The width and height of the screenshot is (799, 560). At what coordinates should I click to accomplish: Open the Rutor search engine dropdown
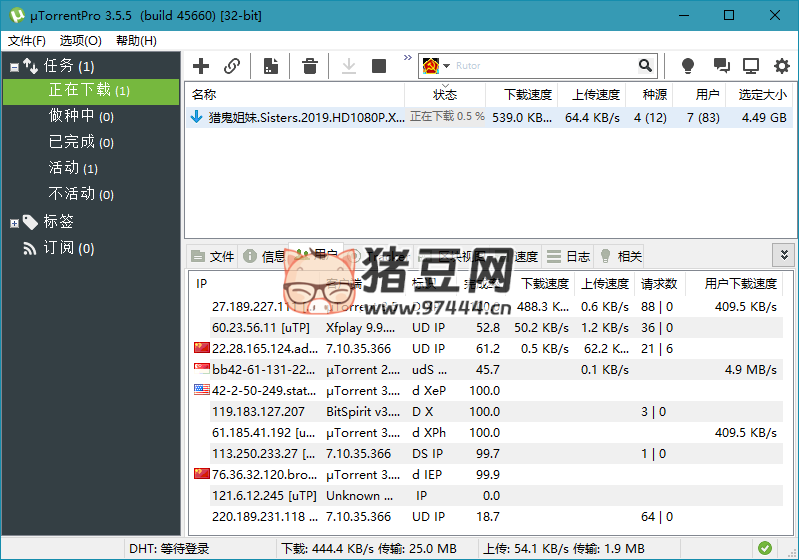click(x=436, y=66)
